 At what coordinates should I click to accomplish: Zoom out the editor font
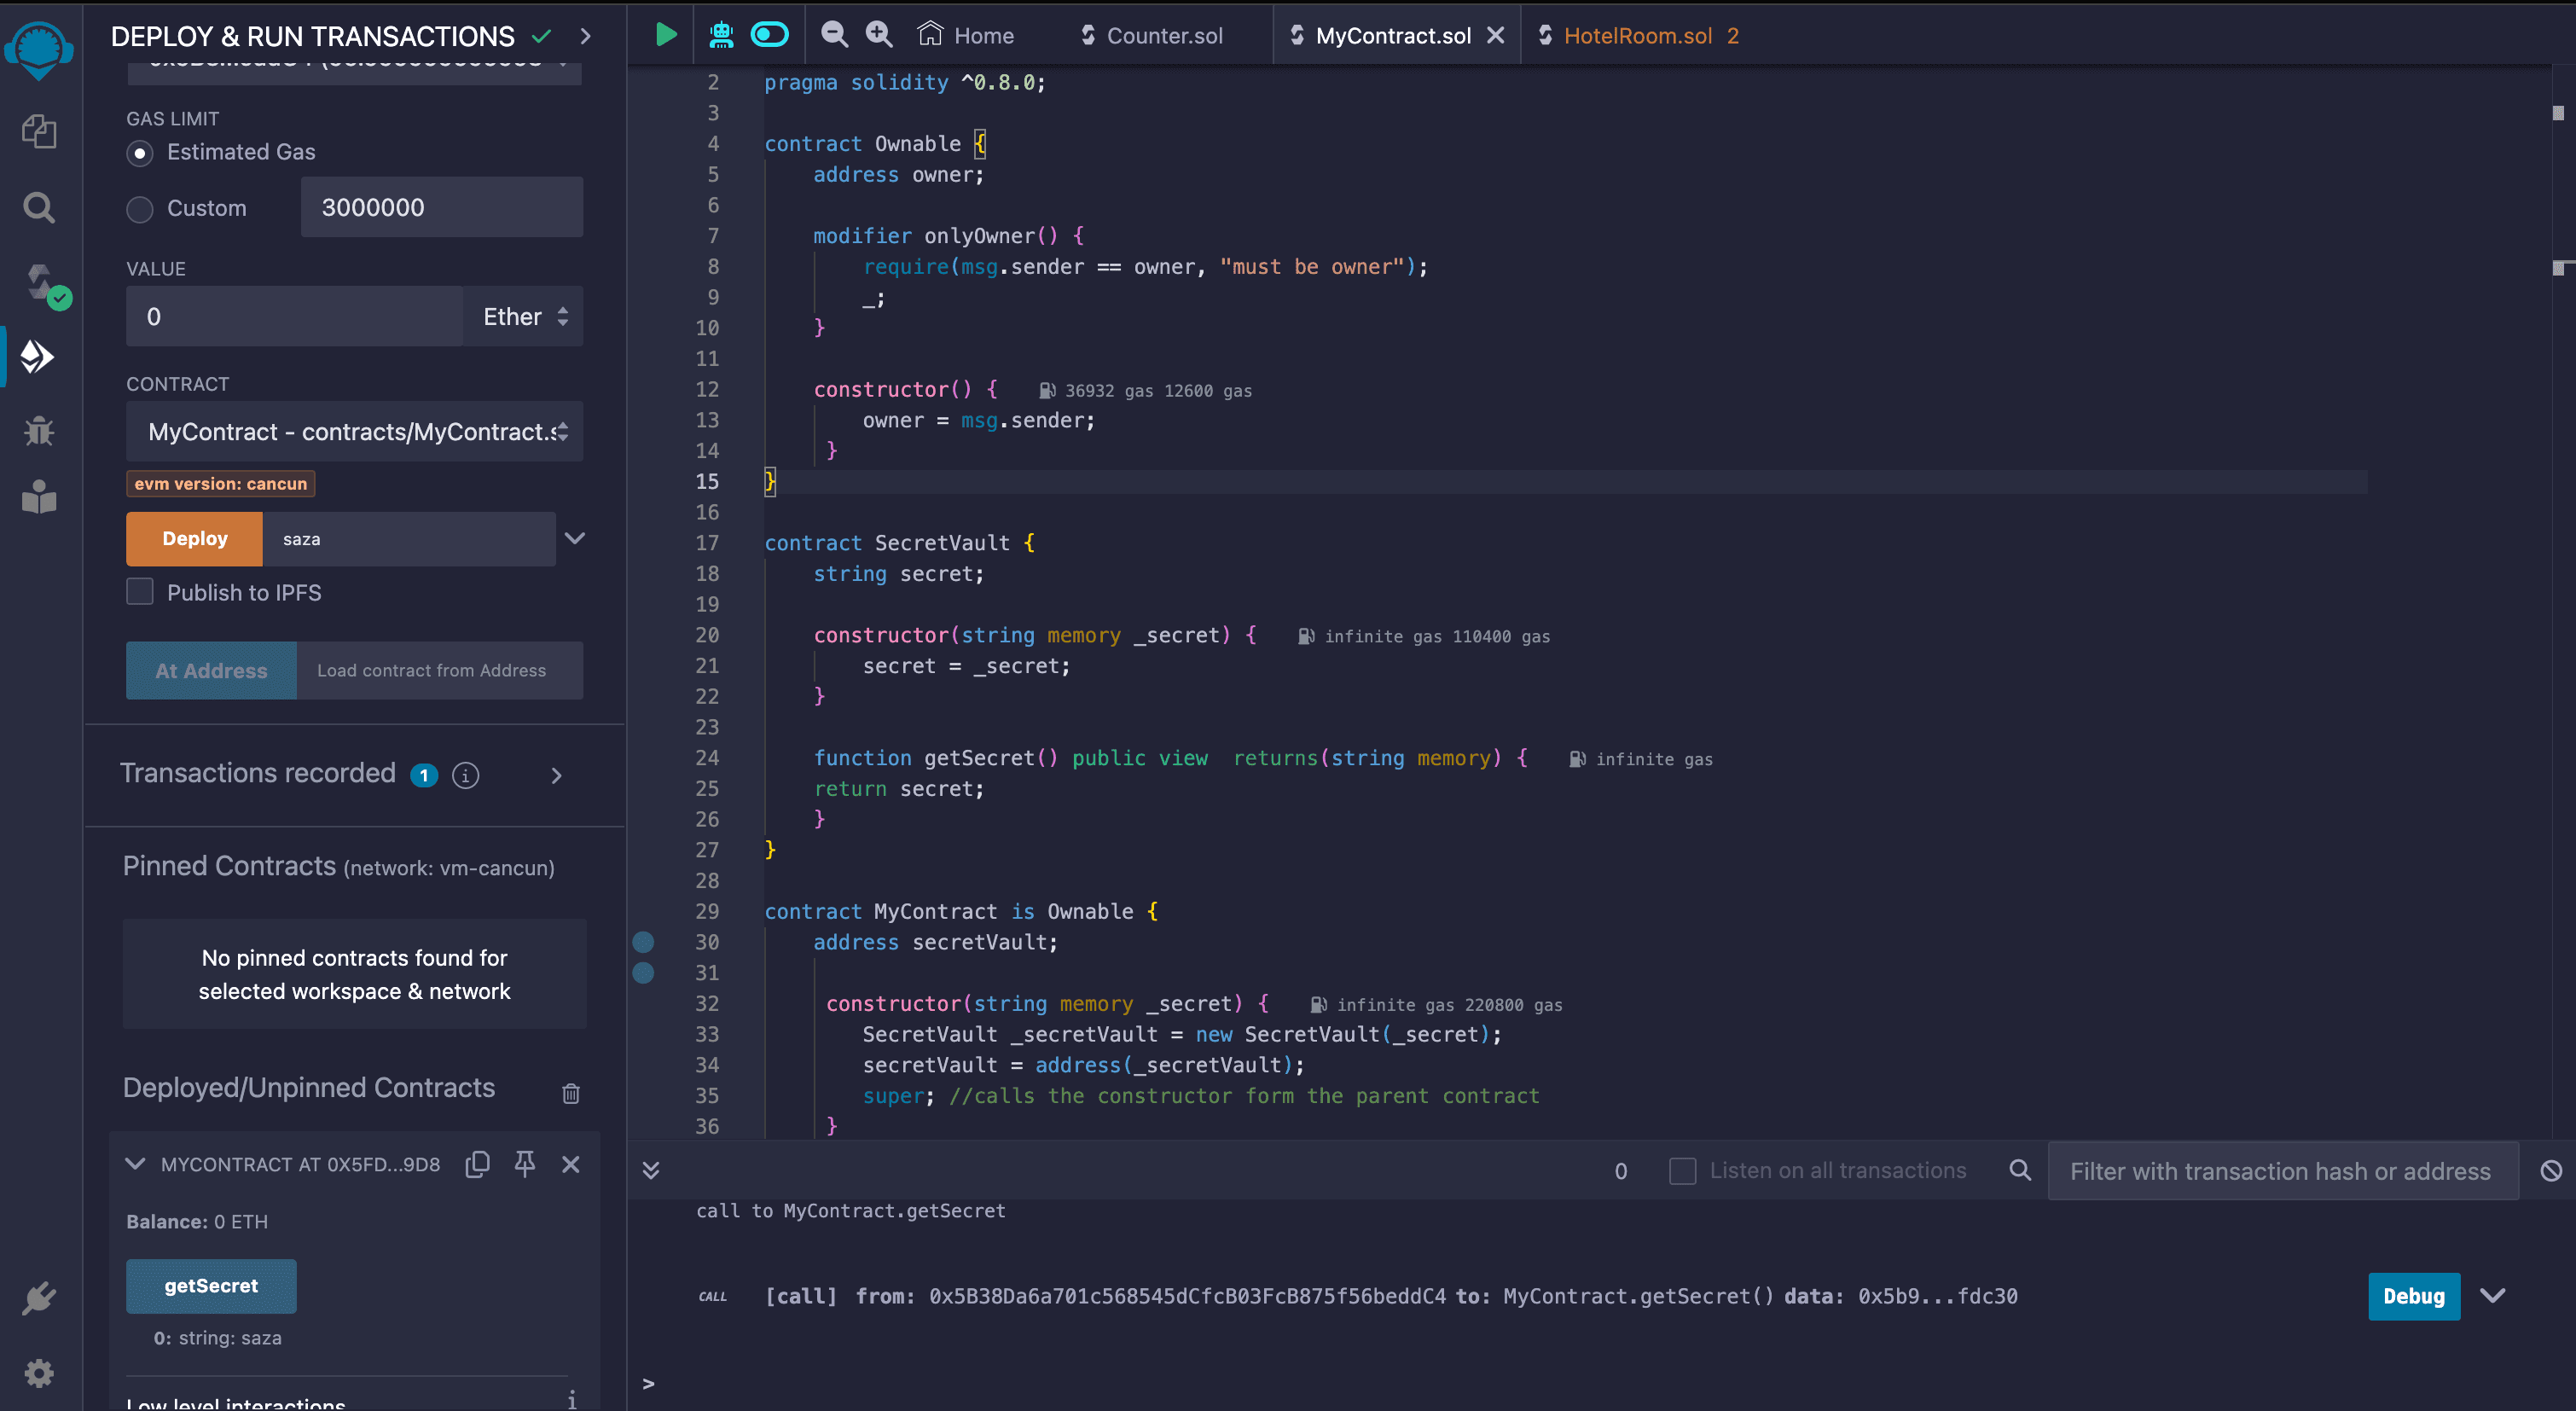pos(834,34)
